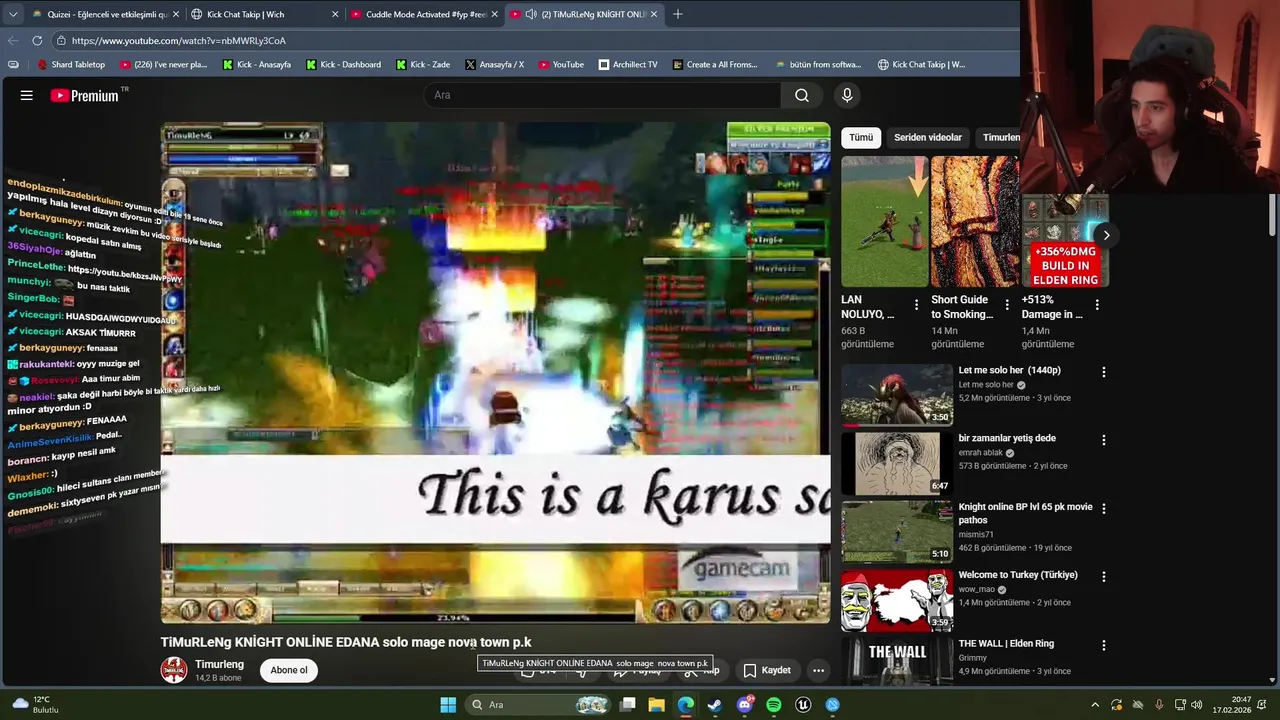
Task: Close the Quizei browser tab
Action: 176,14
